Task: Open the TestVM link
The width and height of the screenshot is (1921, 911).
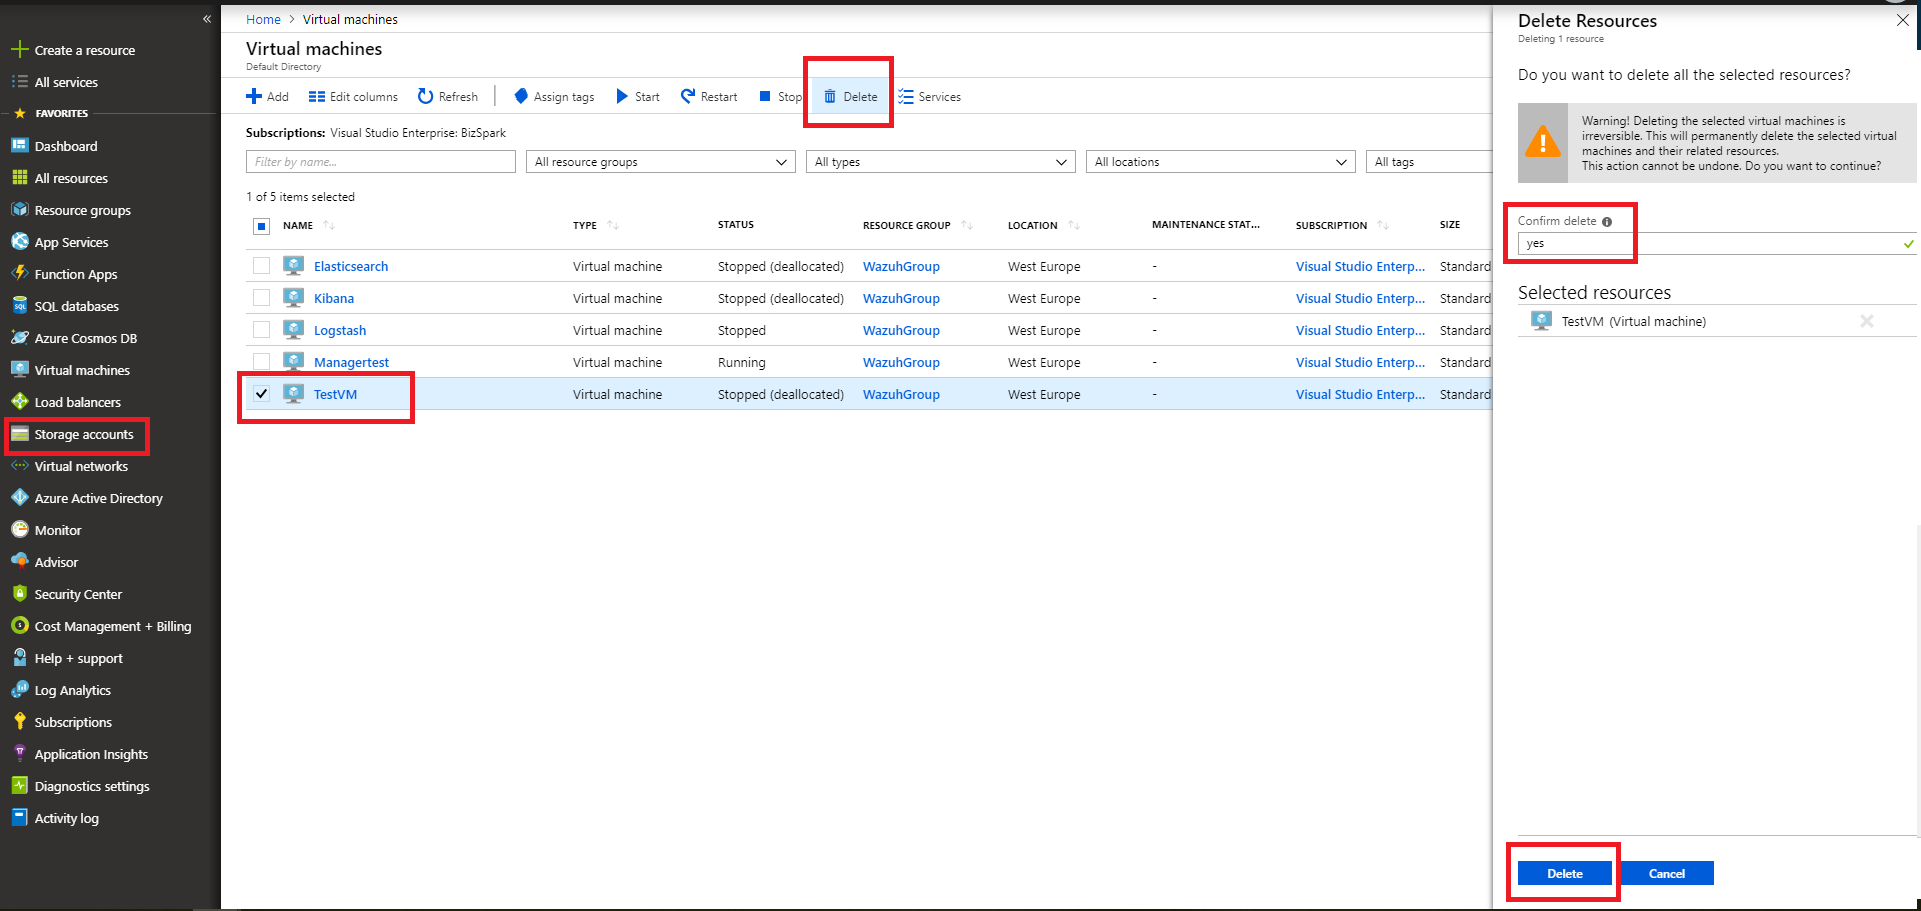Action: point(335,394)
